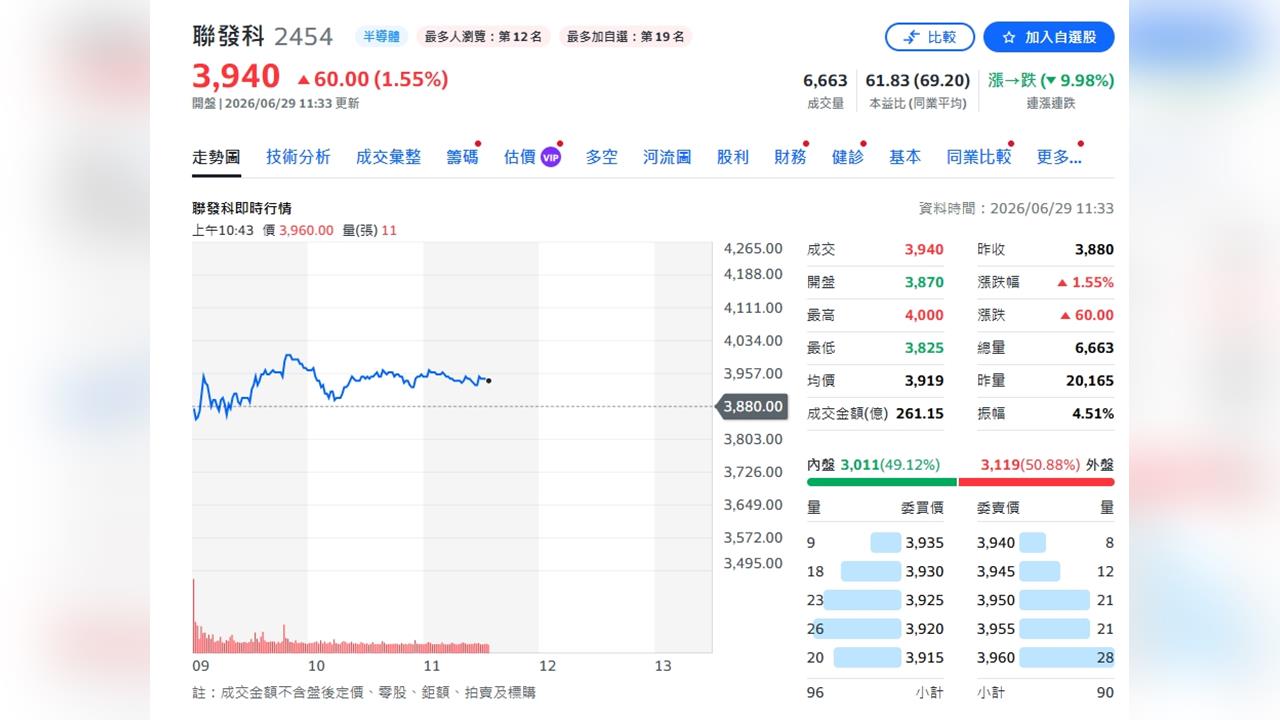The height and width of the screenshot is (720, 1280).
Task: Open the 成交彙整 tab
Action: pyautogui.click(x=388, y=157)
